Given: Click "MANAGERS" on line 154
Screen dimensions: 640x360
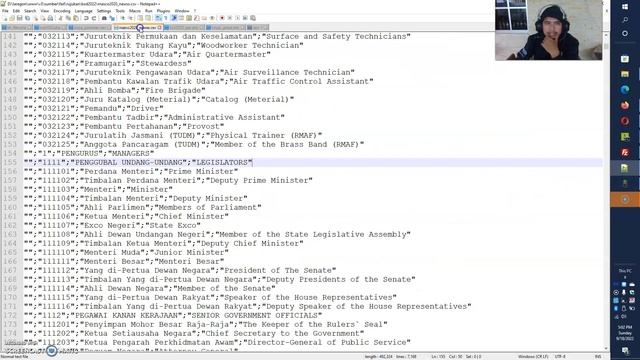Looking at the screenshot, I should (130, 153).
